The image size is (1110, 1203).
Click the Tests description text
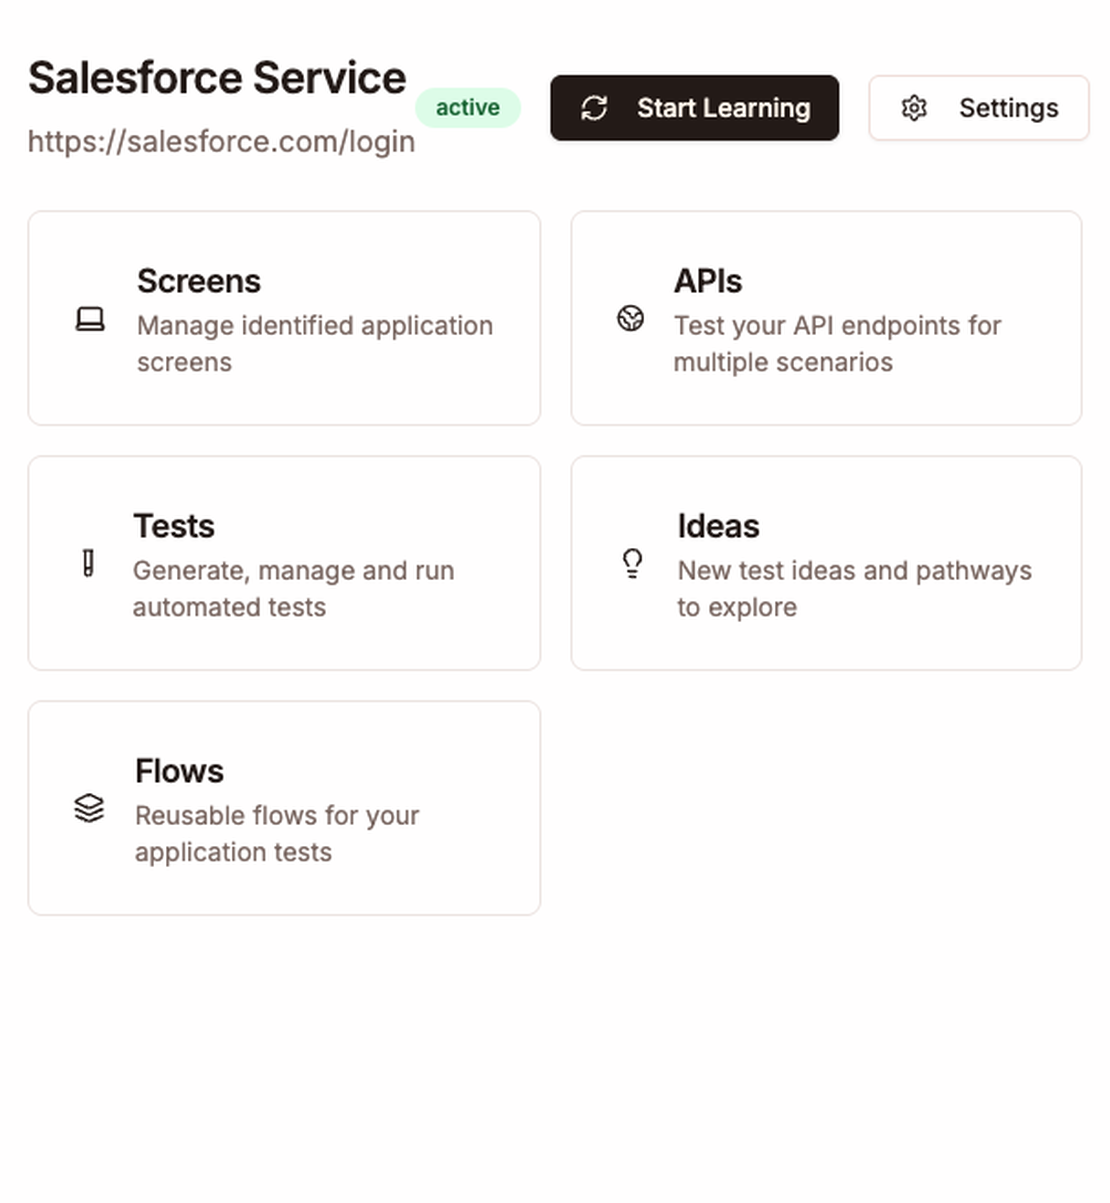click(x=293, y=588)
